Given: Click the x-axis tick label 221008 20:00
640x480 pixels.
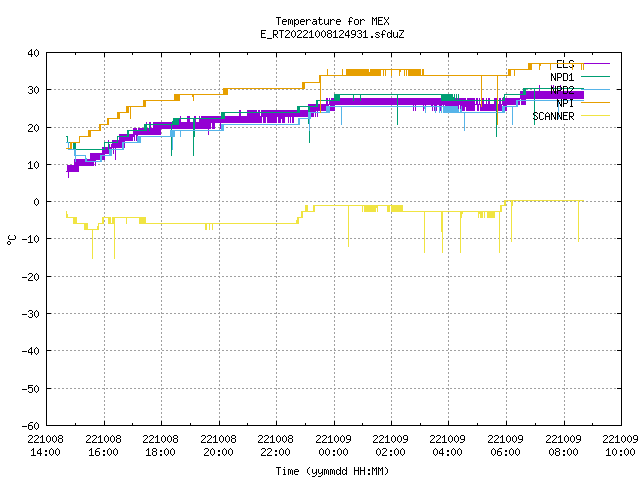Looking at the screenshot, I should pyautogui.click(x=218, y=446).
